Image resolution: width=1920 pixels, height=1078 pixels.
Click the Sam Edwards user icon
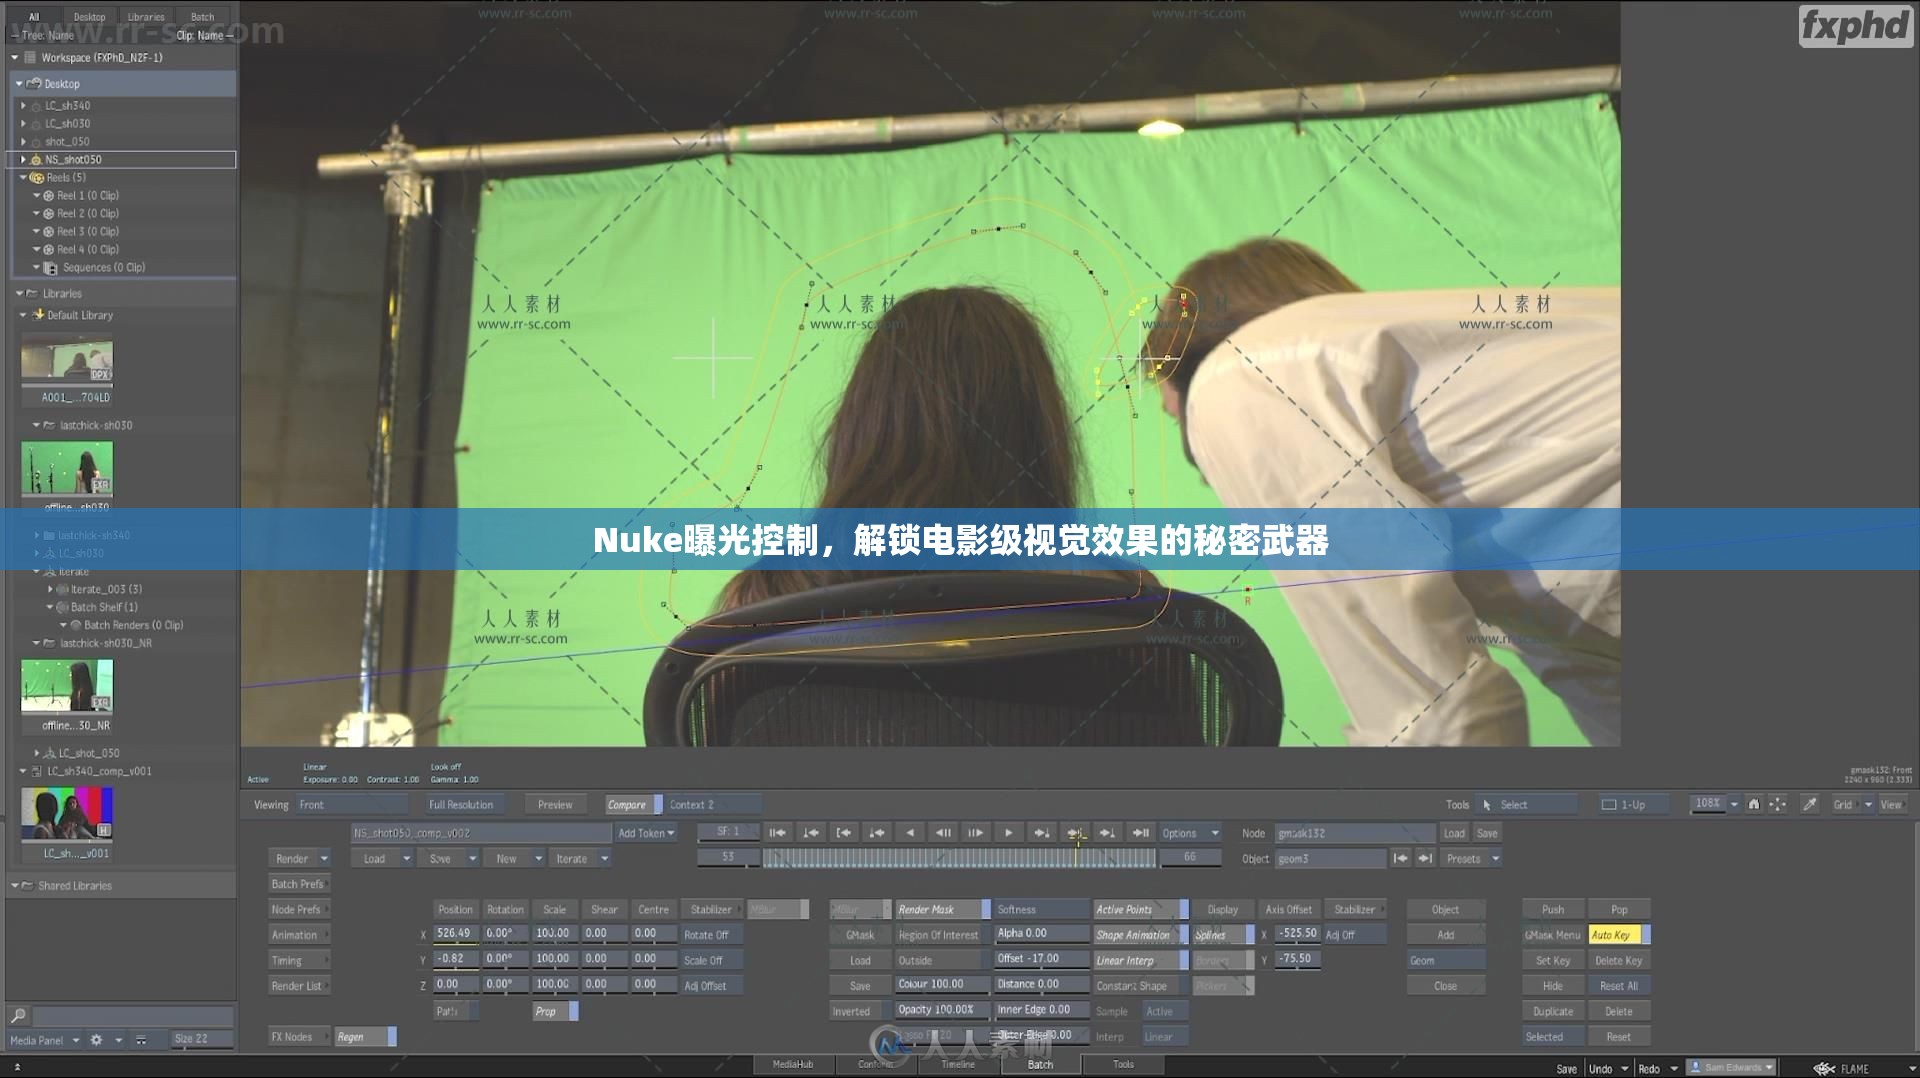1695,1067
